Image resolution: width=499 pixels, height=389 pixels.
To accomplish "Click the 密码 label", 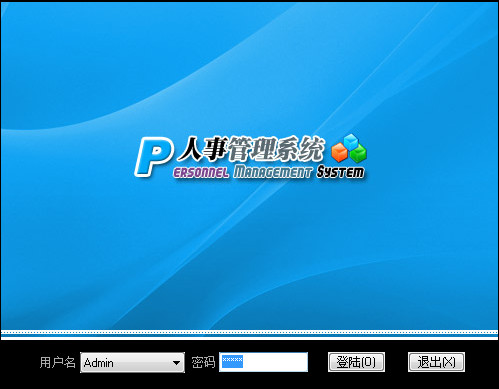I will (x=203, y=362).
